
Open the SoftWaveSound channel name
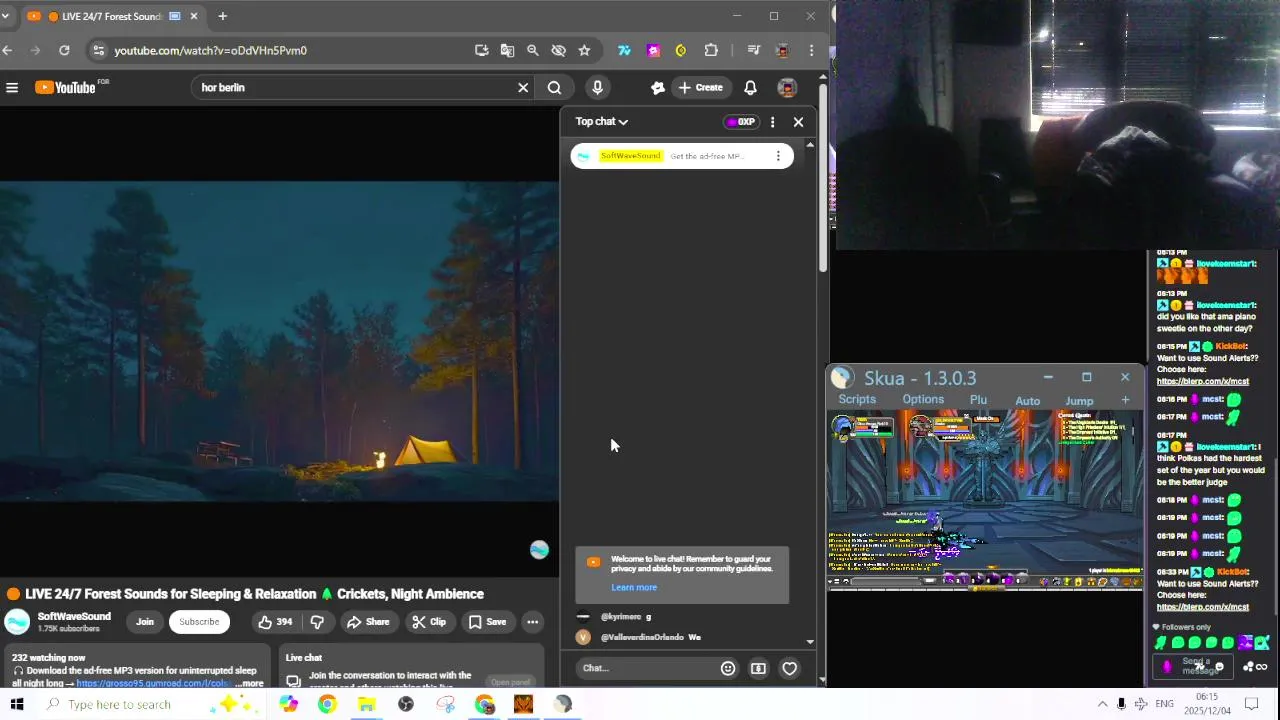(x=74, y=616)
